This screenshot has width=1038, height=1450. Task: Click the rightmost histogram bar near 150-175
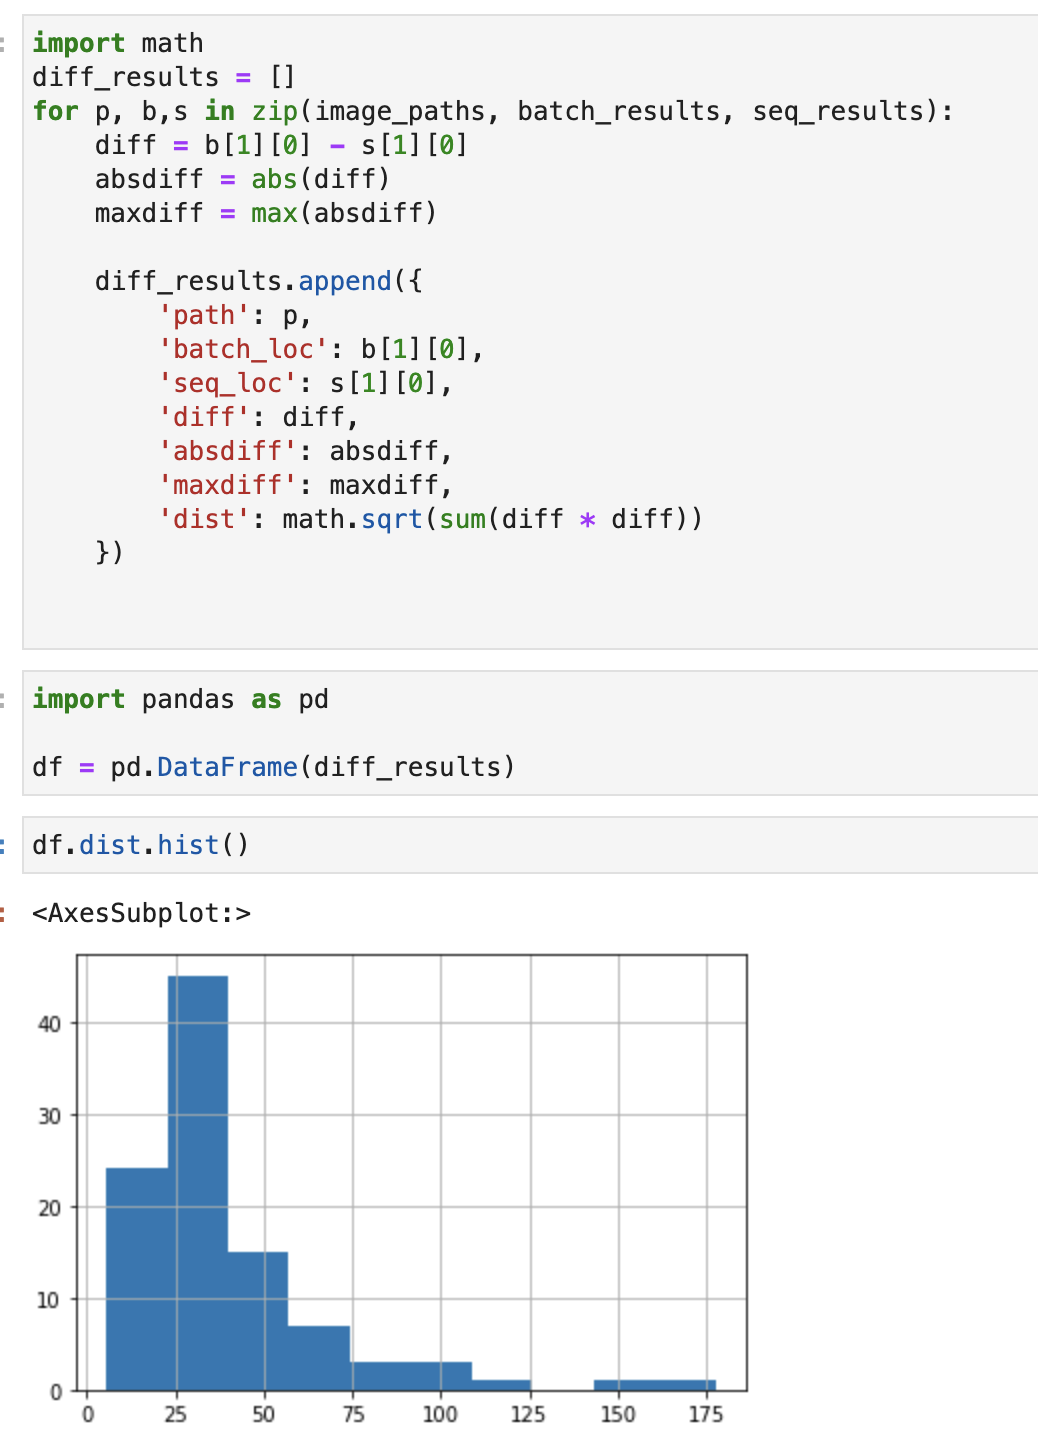click(654, 1386)
